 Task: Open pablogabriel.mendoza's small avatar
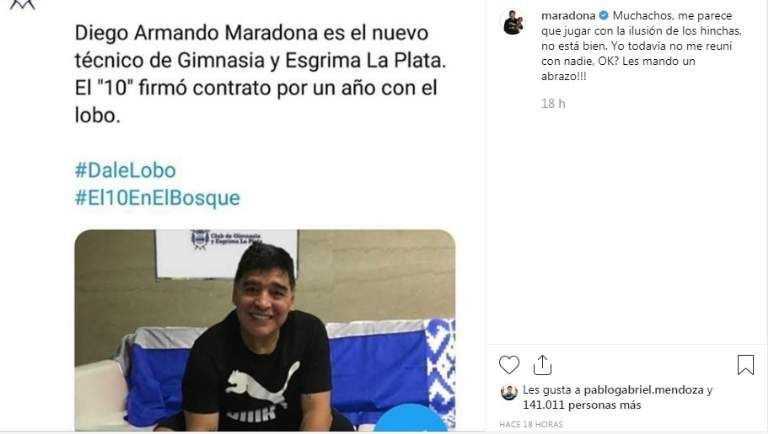[509, 392]
